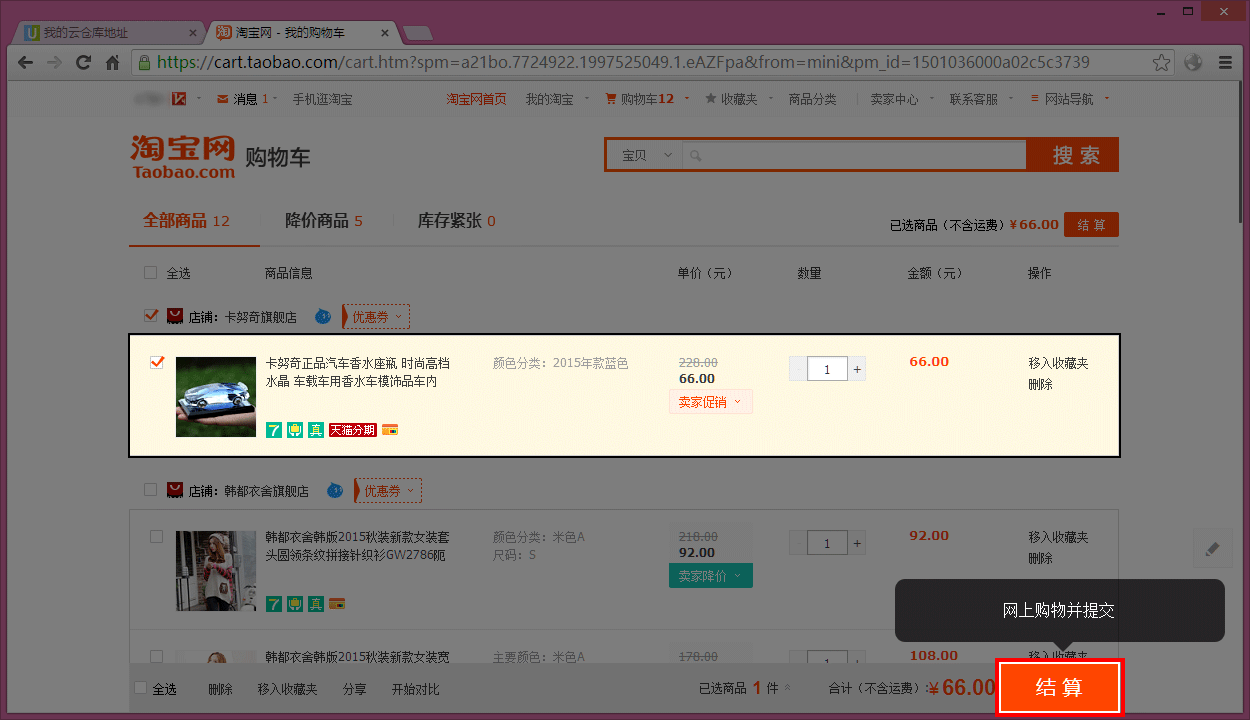Chat with 卡努奇旗舰店 via blue Wangwang icon
Image resolution: width=1250 pixels, height=720 pixels.
click(322, 316)
